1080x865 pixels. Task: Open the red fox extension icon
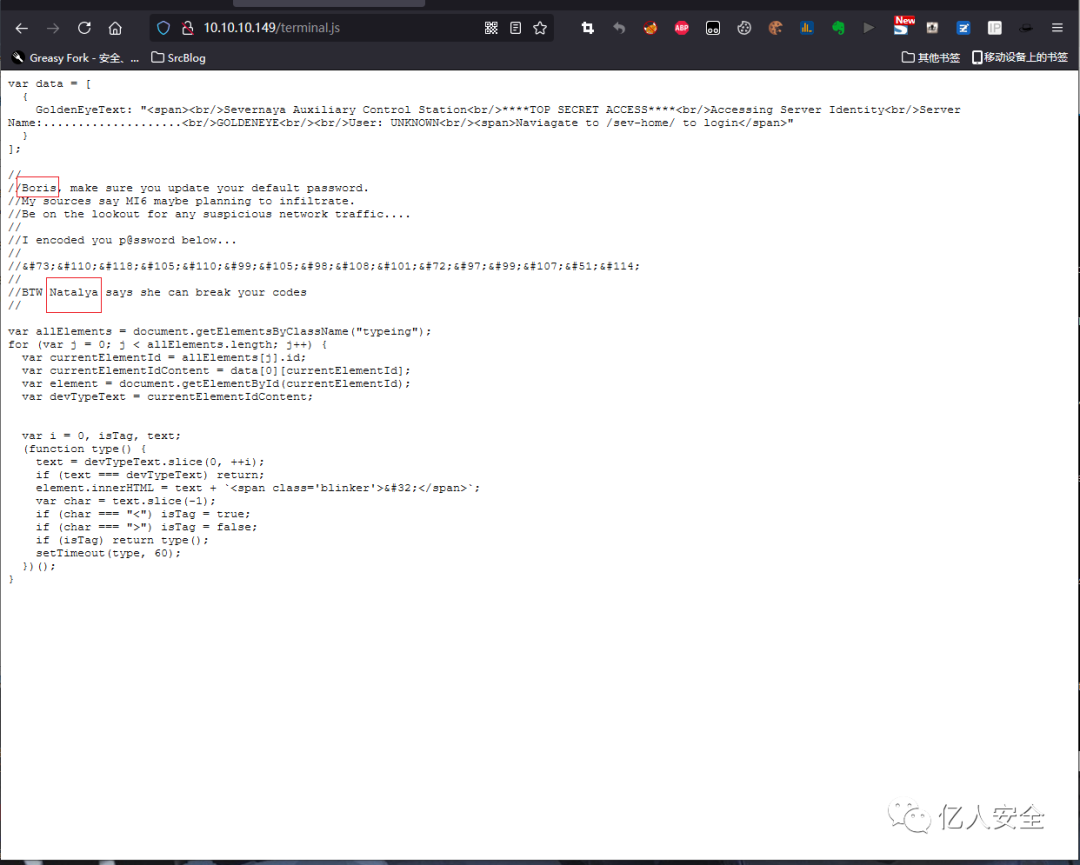tap(650, 28)
